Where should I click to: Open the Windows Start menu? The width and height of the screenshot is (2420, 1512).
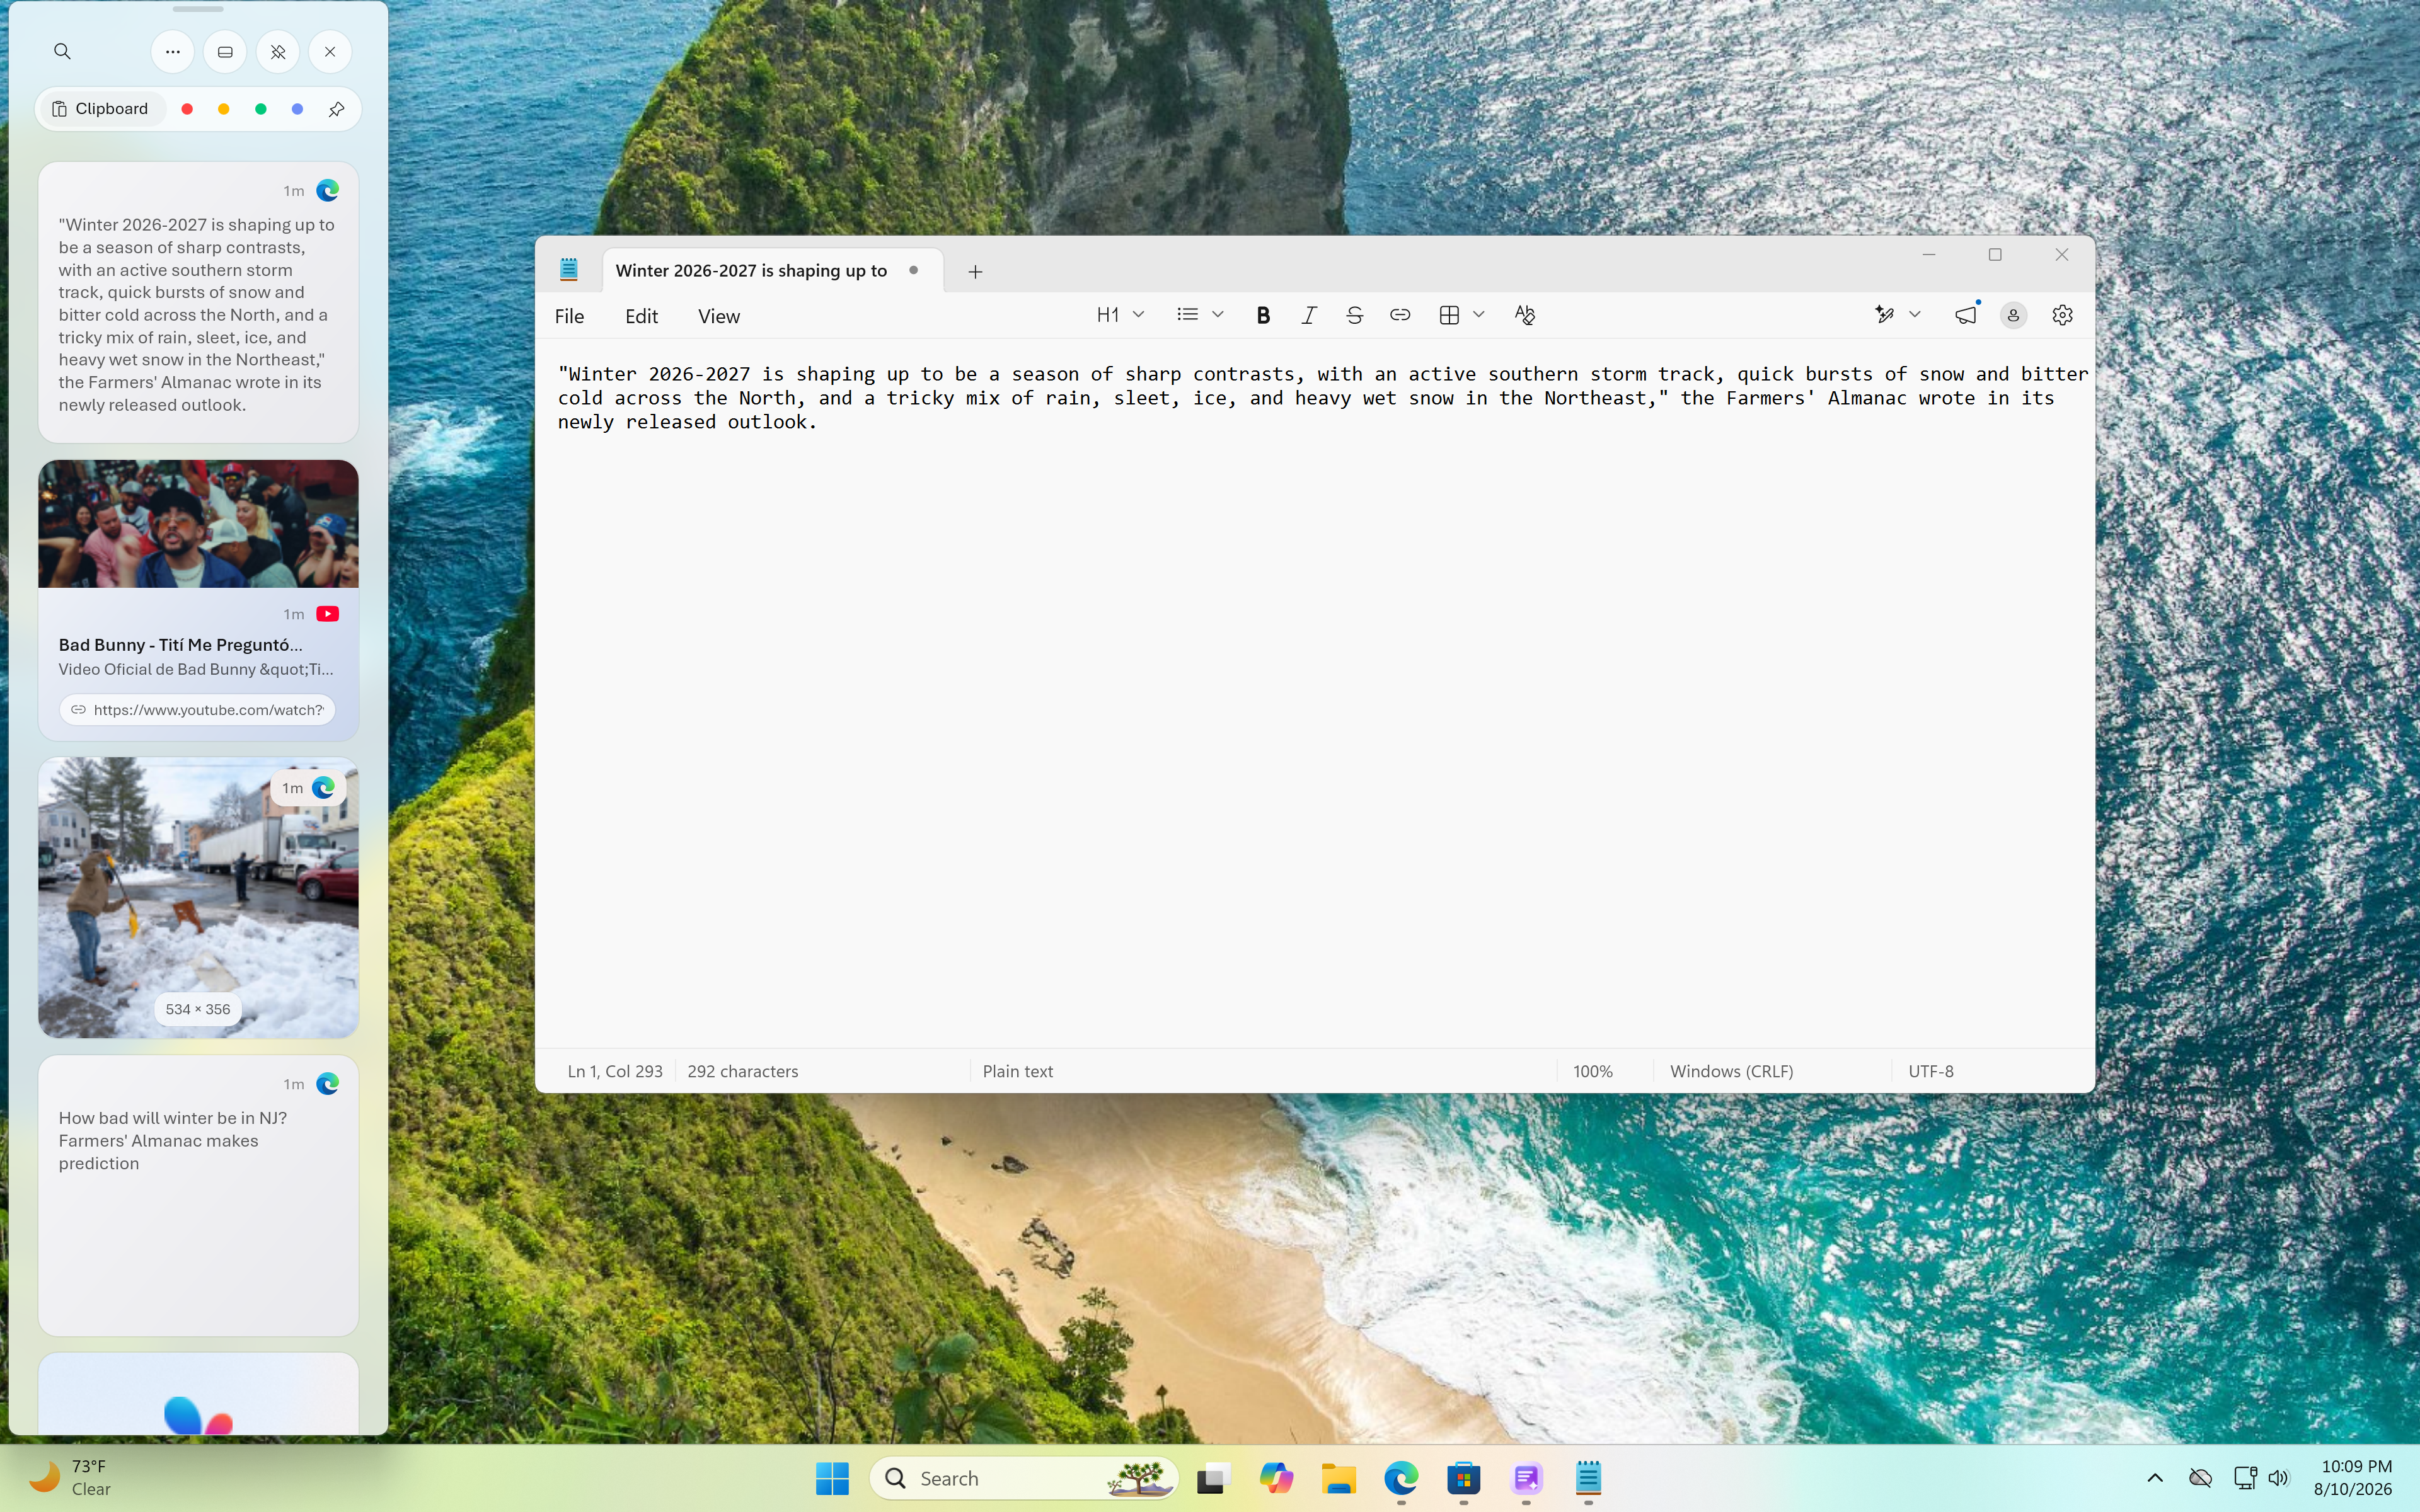pyautogui.click(x=832, y=1478)
